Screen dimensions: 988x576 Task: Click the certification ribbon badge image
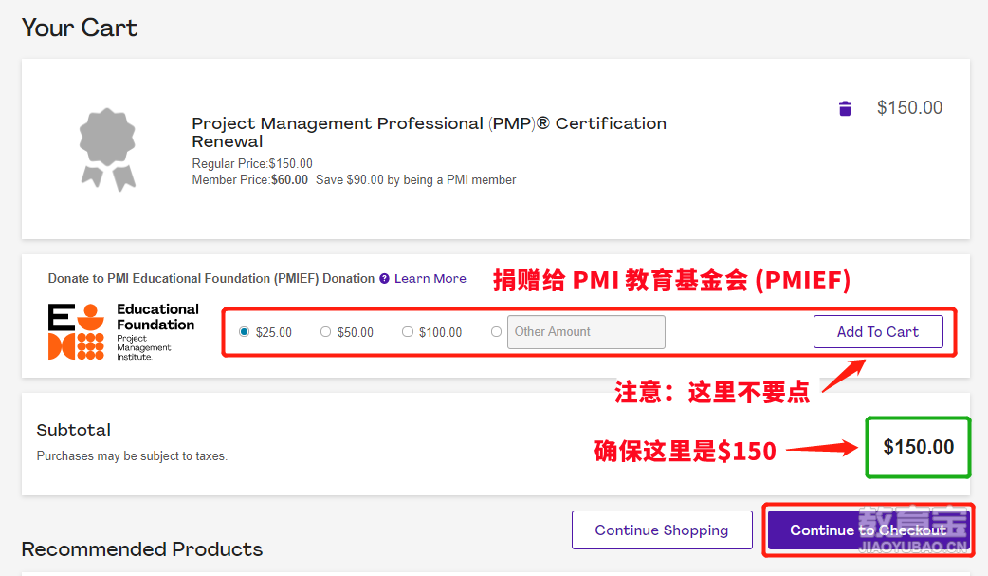tap(108, 149)
